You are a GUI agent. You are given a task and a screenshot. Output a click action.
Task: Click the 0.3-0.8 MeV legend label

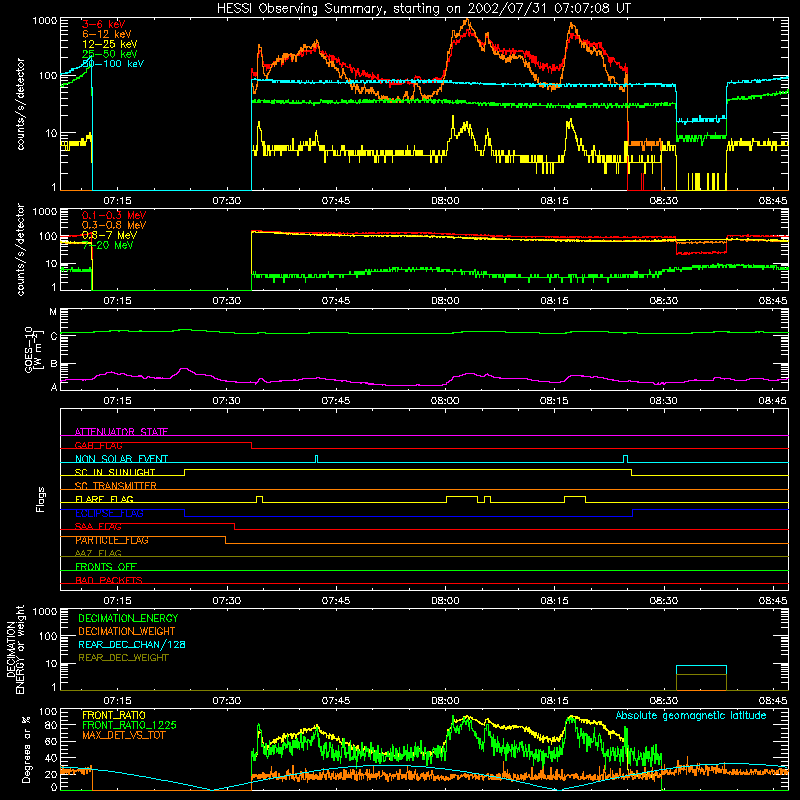(x=114, y=225)
